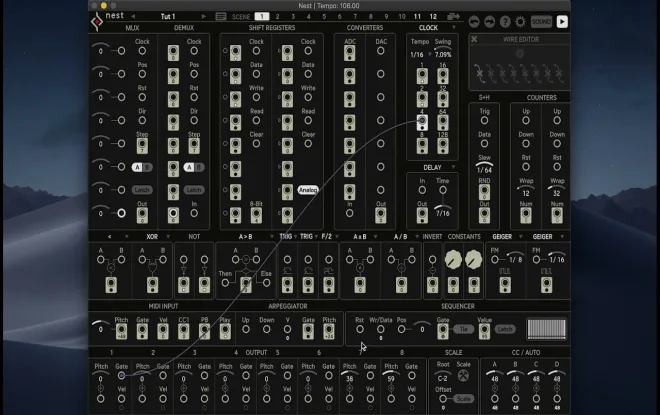Toggle the MUX A/B switch

click(x=142, y=167)
